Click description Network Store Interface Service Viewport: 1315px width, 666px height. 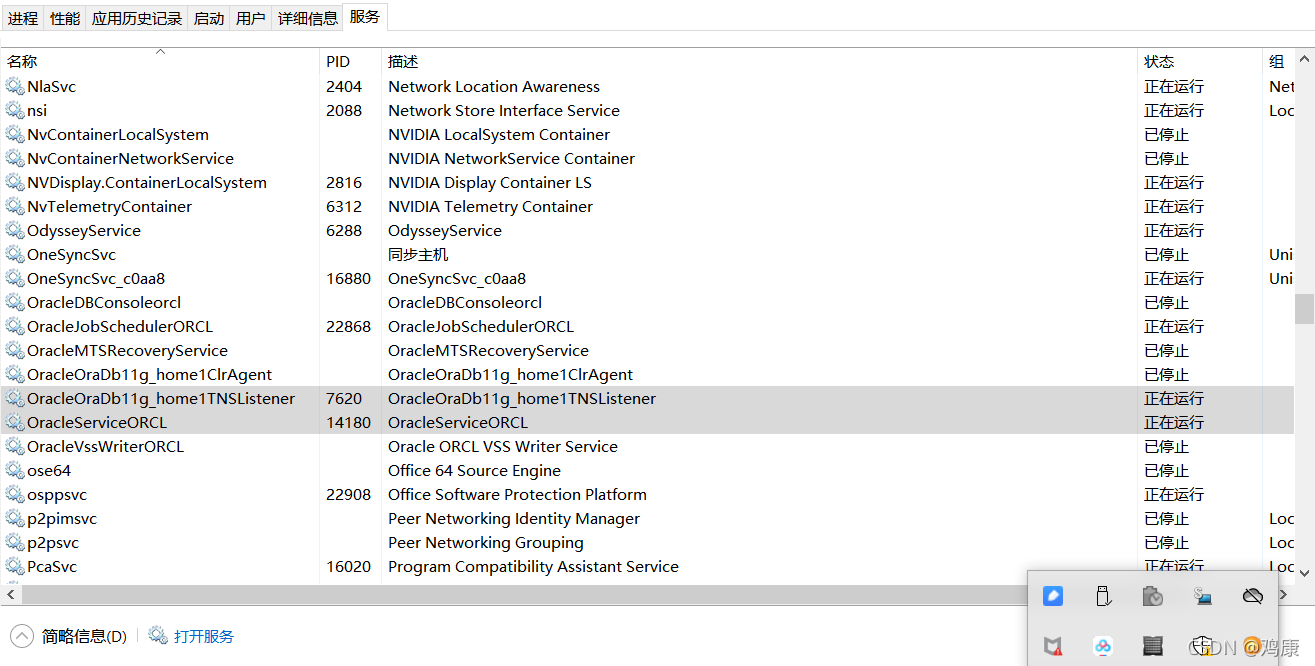coord(504,111)
